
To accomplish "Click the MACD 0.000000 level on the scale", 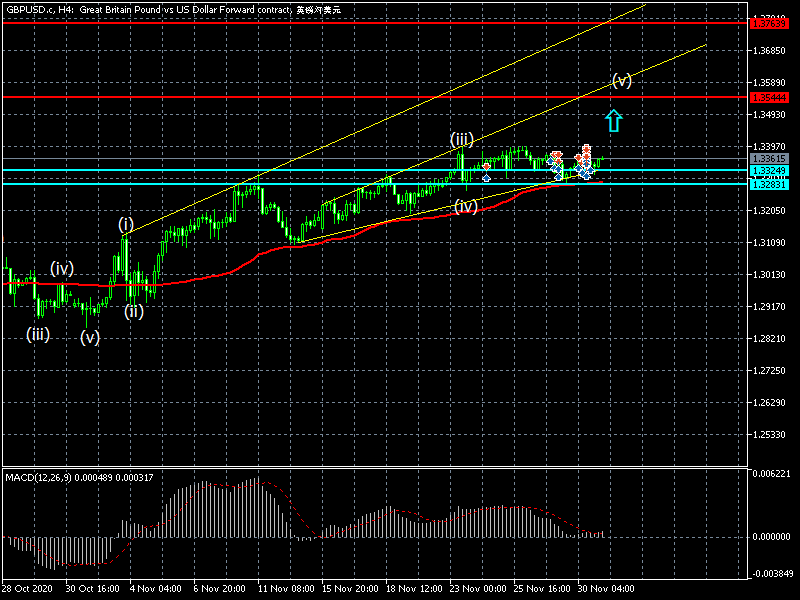I will tap(770, 537).
